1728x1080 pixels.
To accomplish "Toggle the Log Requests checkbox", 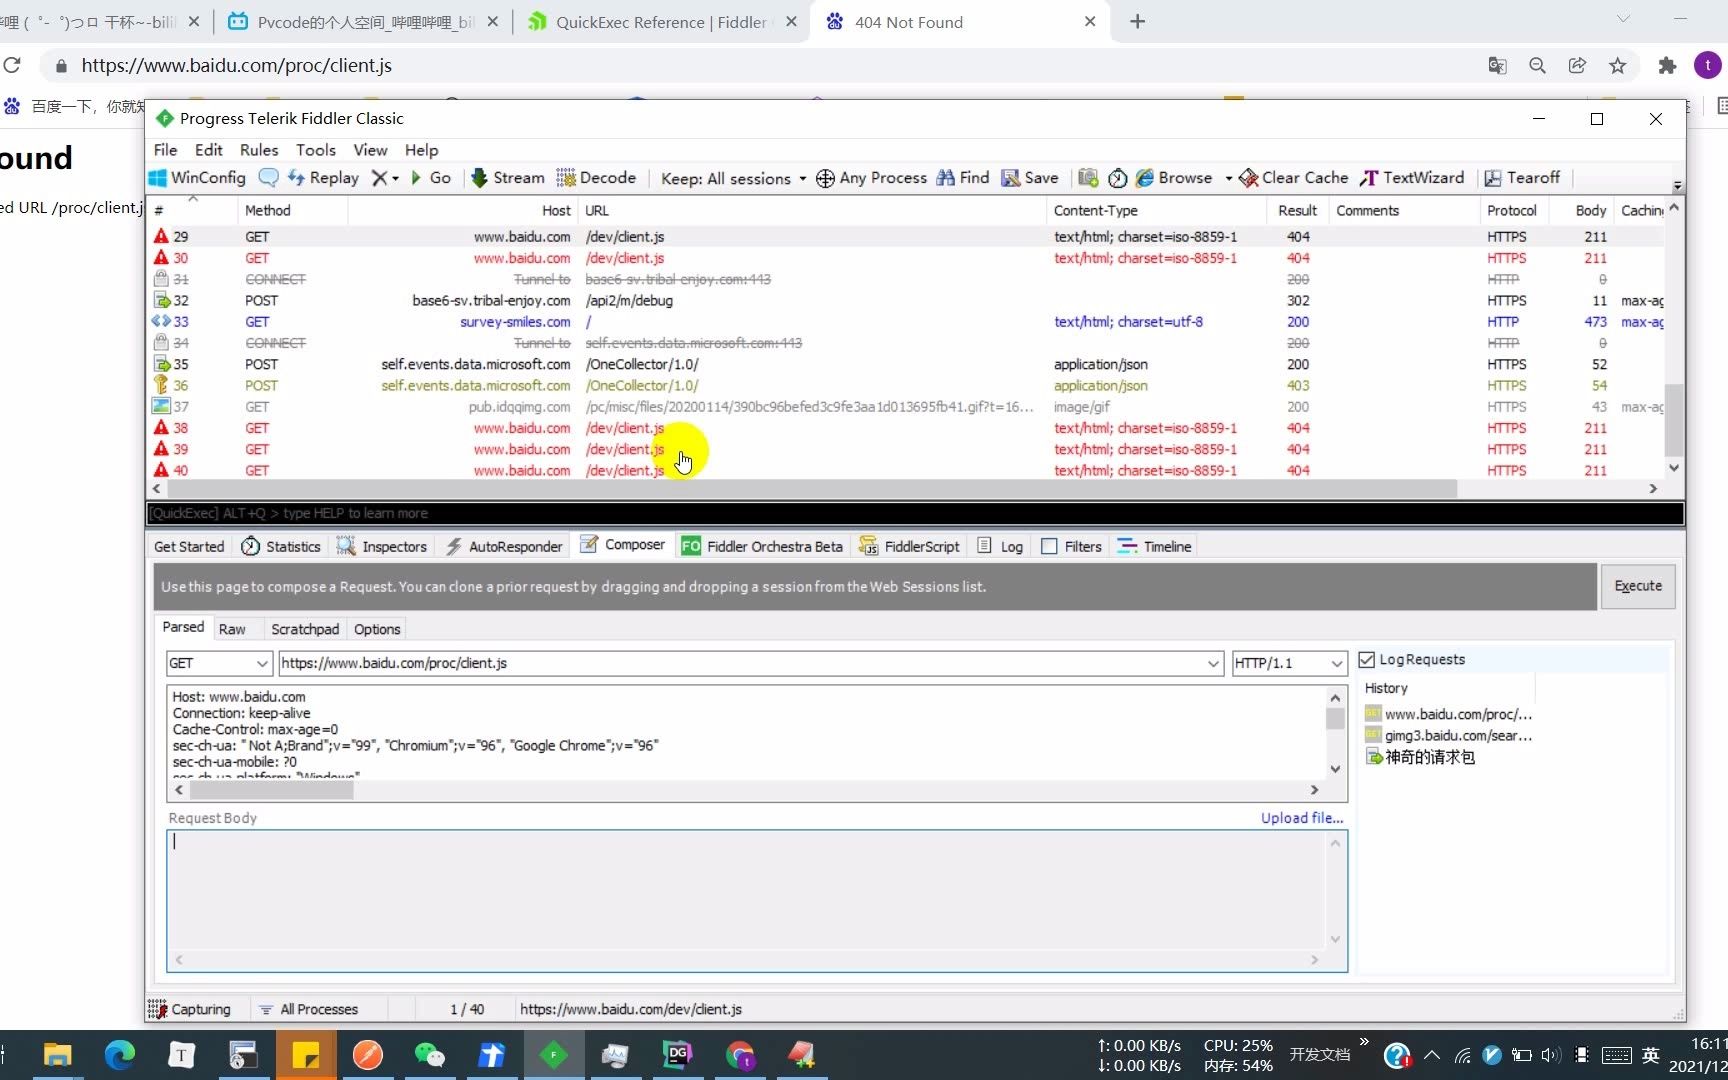I will click(1367, 660).
